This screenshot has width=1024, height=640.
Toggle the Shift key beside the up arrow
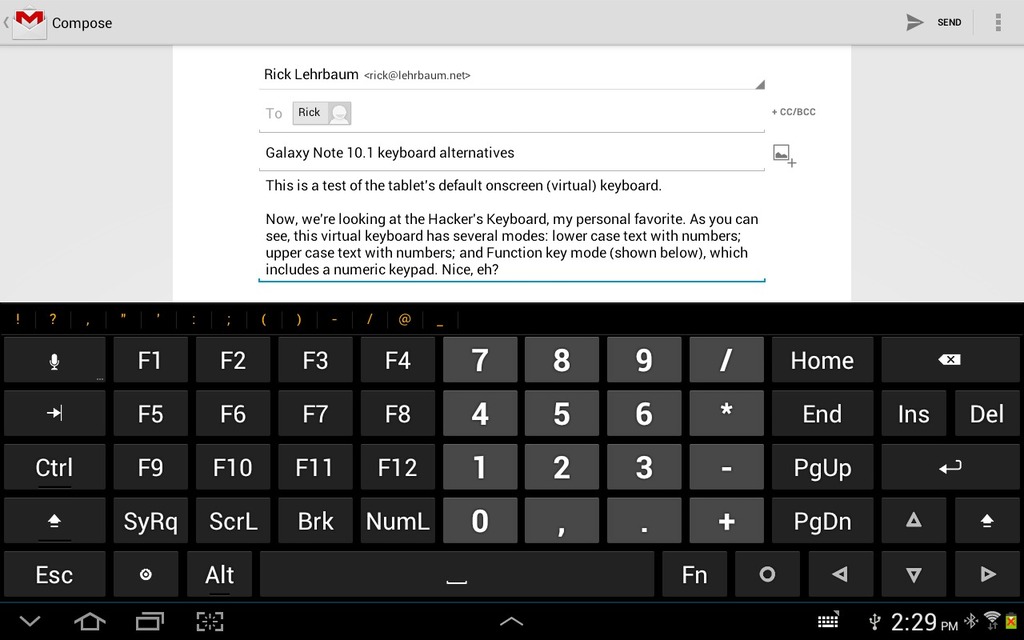(987, 520)
